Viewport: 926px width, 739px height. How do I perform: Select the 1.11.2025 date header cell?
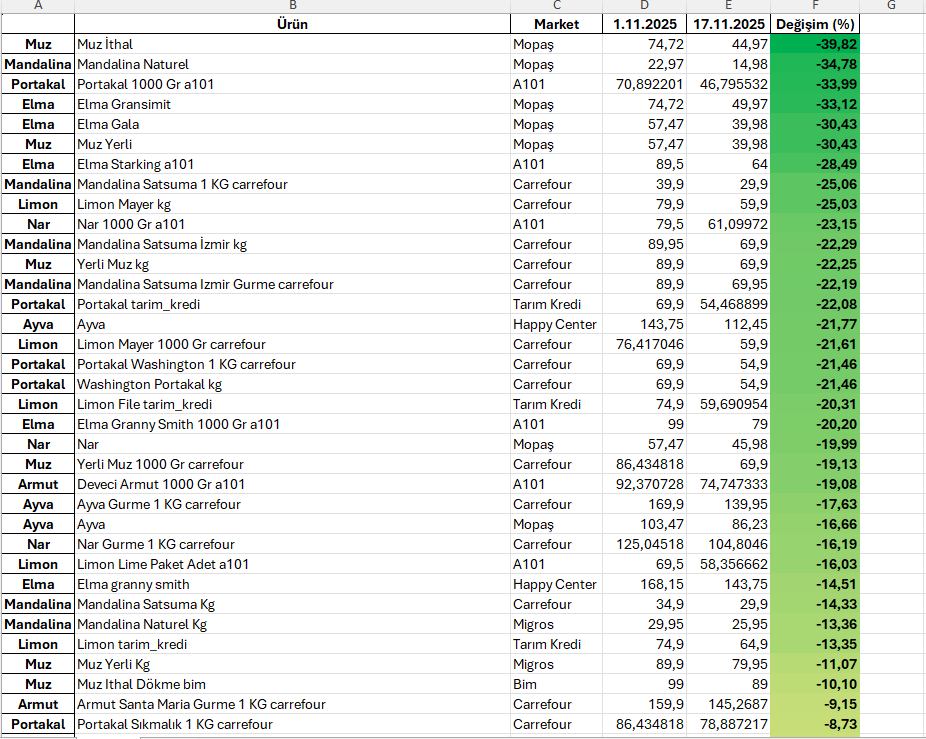click(644, 24)
